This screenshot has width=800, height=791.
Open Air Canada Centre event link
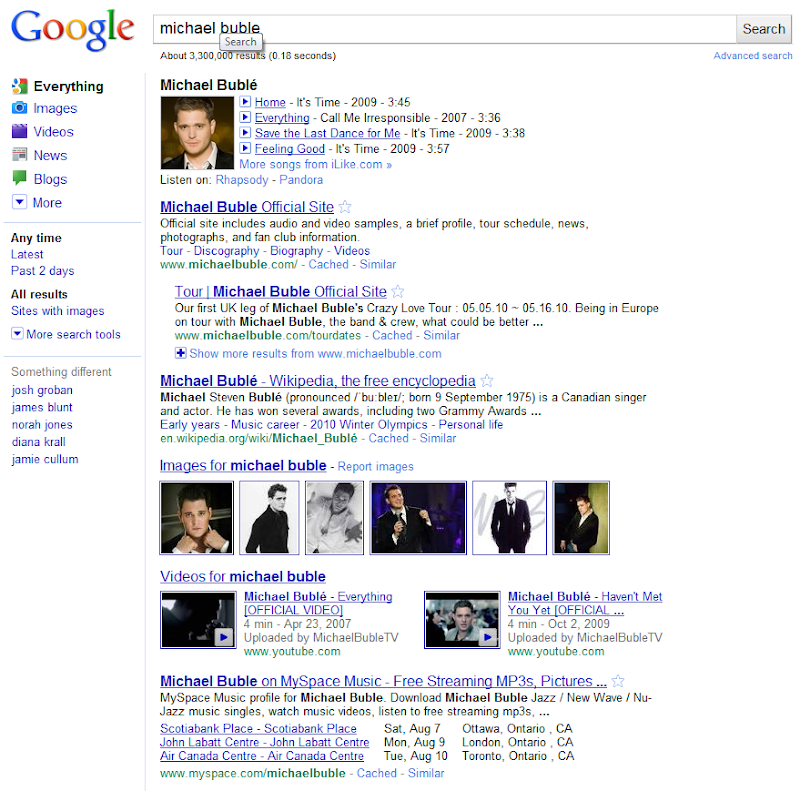[x=262, y=756]
